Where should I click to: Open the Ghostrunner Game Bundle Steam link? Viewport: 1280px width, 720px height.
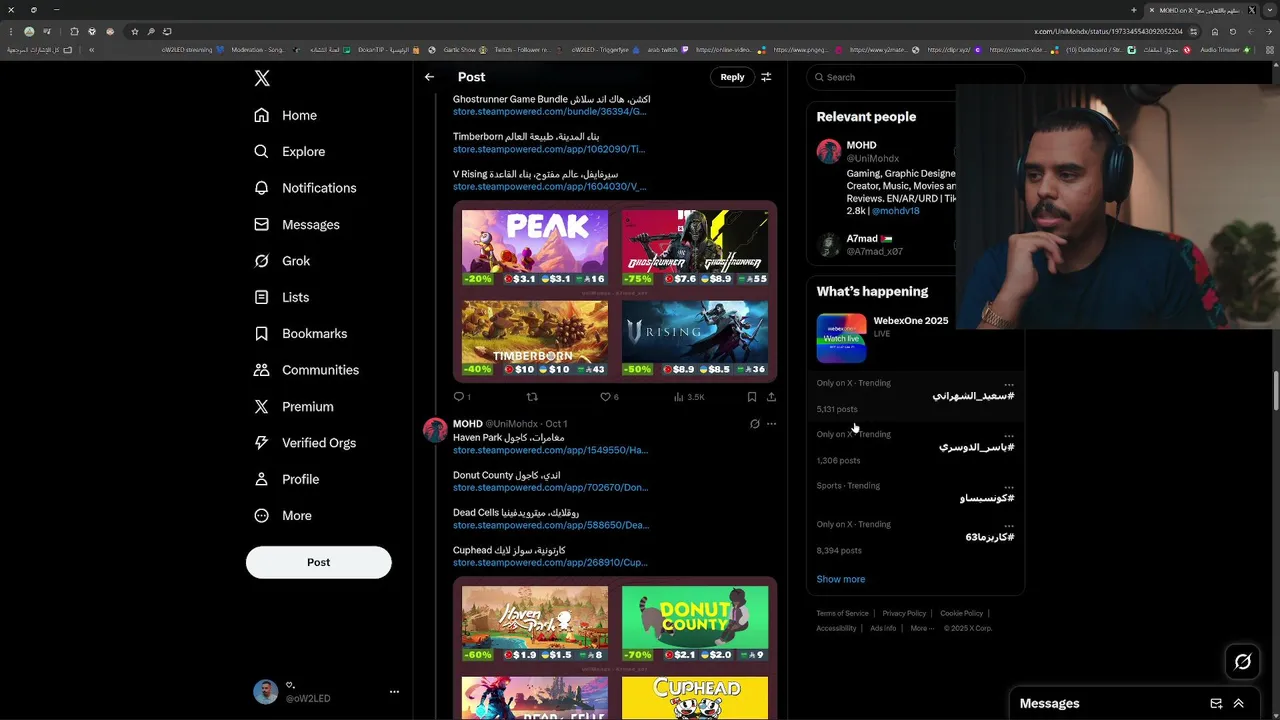pyautogui.click(x=549, y=112)
